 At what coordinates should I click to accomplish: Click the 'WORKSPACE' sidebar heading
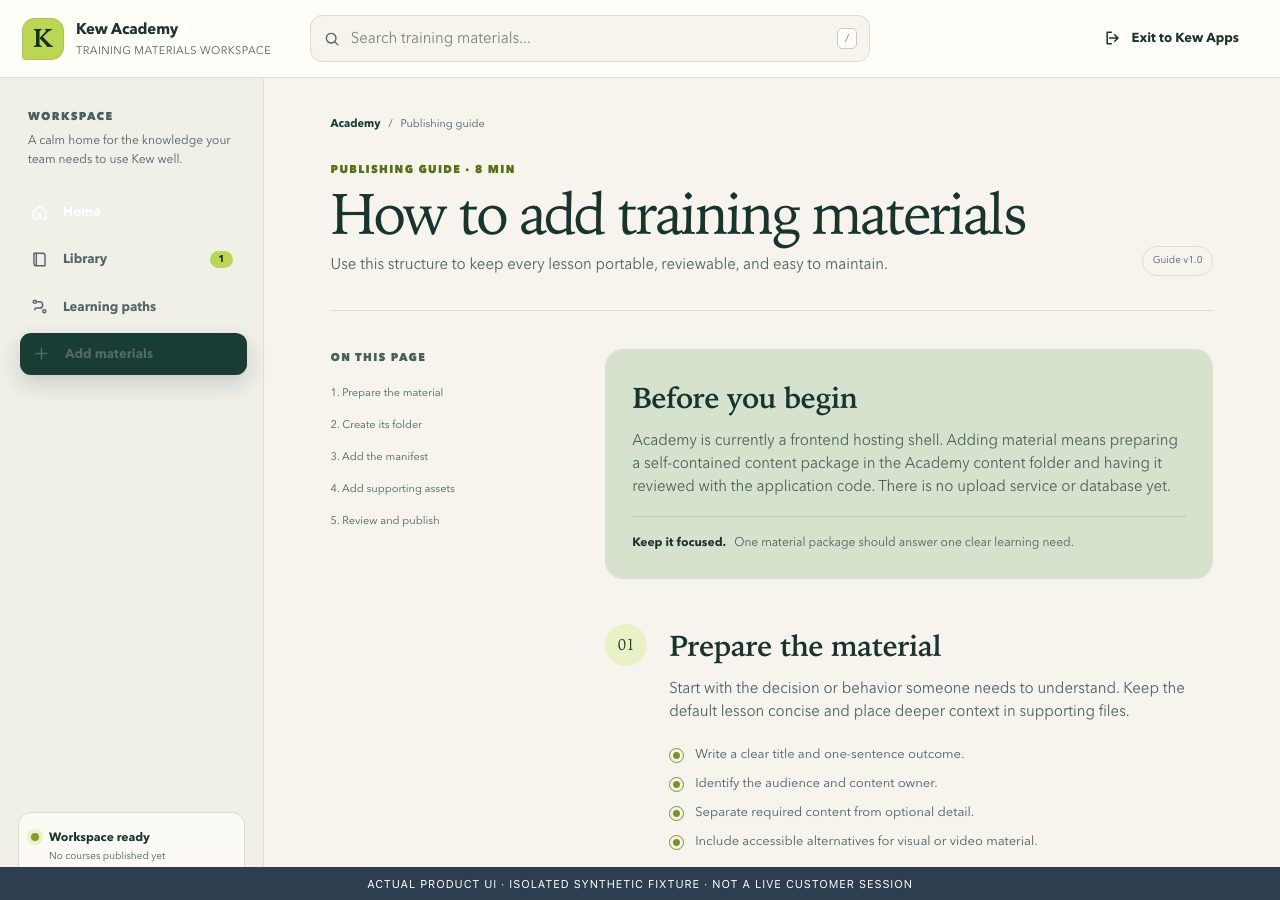coord(71,116)
